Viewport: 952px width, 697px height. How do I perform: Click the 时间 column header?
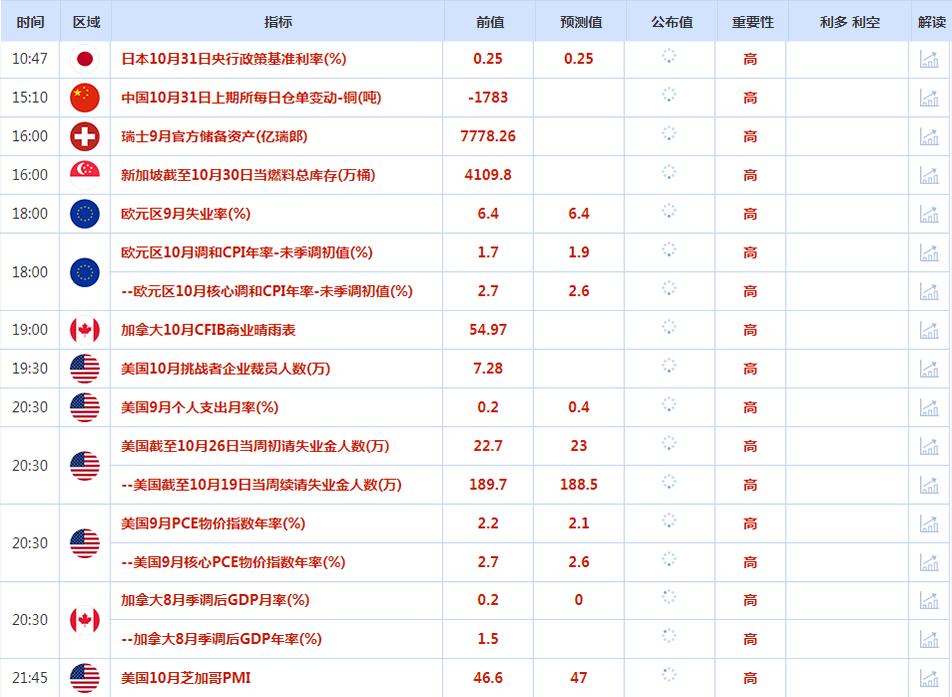point(30,22)
